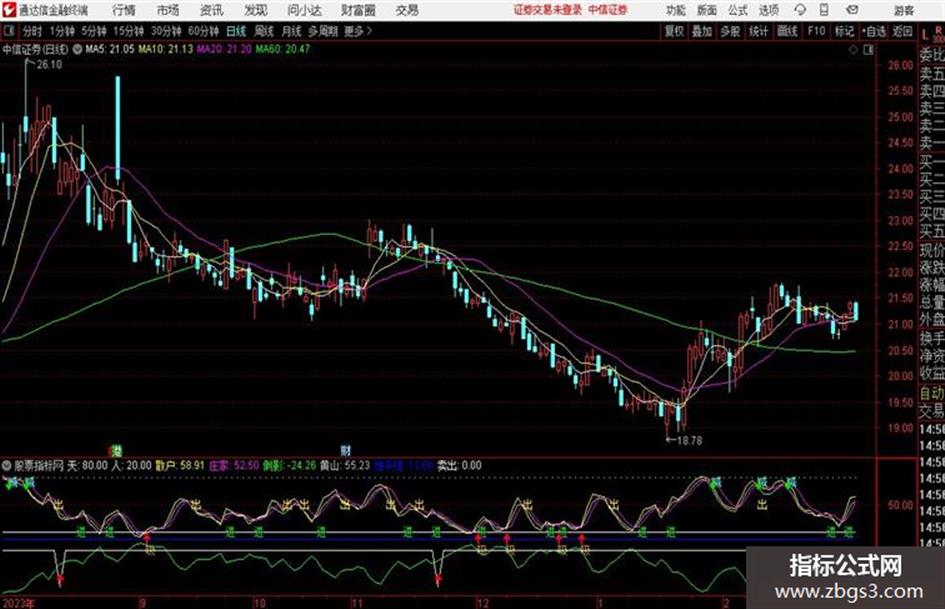
Task: Expand the 多周期 multi-period option
Action: [323, 31]
